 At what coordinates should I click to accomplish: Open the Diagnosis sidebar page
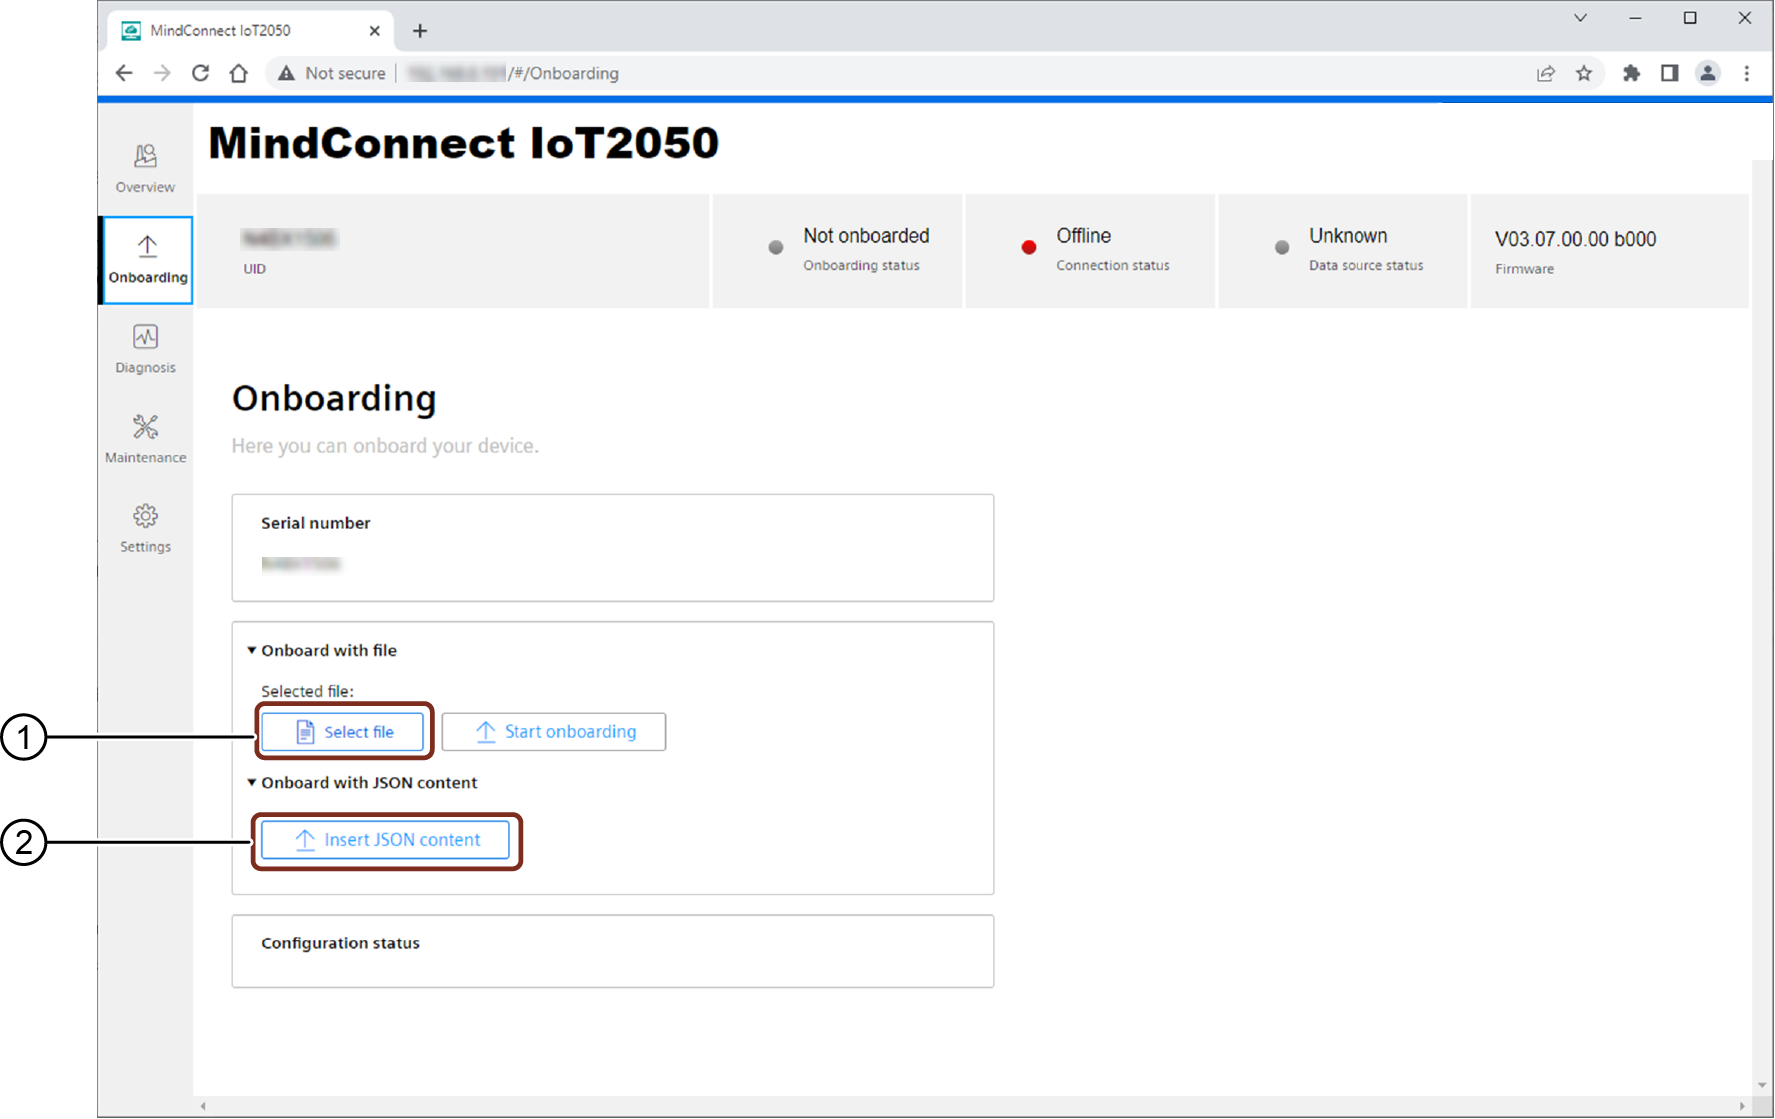click(x=145, y=349)
